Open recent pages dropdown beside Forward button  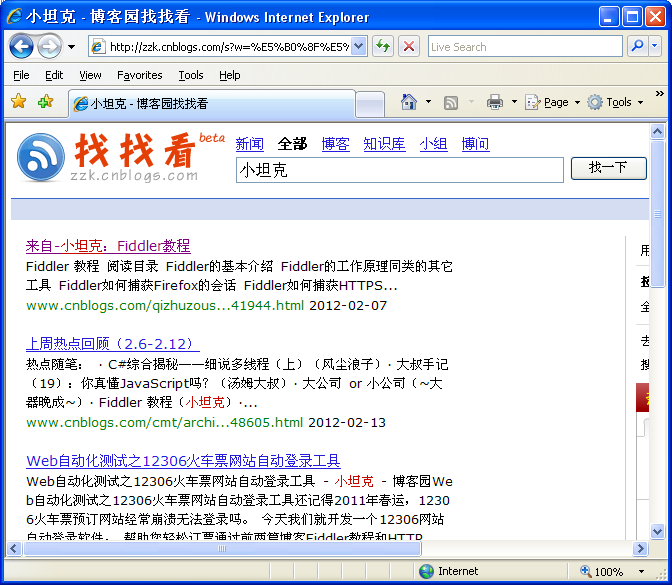(x=72, y=47)
